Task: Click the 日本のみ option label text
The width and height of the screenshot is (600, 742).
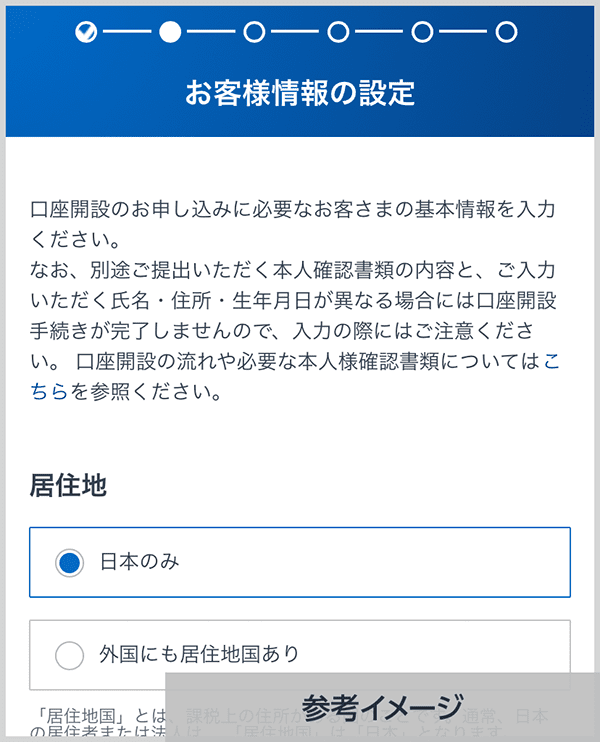Action: (140, 563)
